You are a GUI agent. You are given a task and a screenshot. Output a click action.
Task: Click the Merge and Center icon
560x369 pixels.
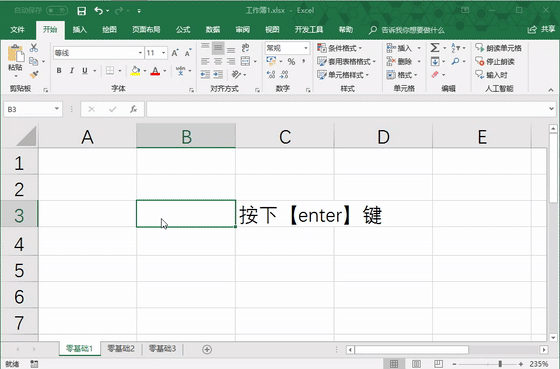(245, 61)
